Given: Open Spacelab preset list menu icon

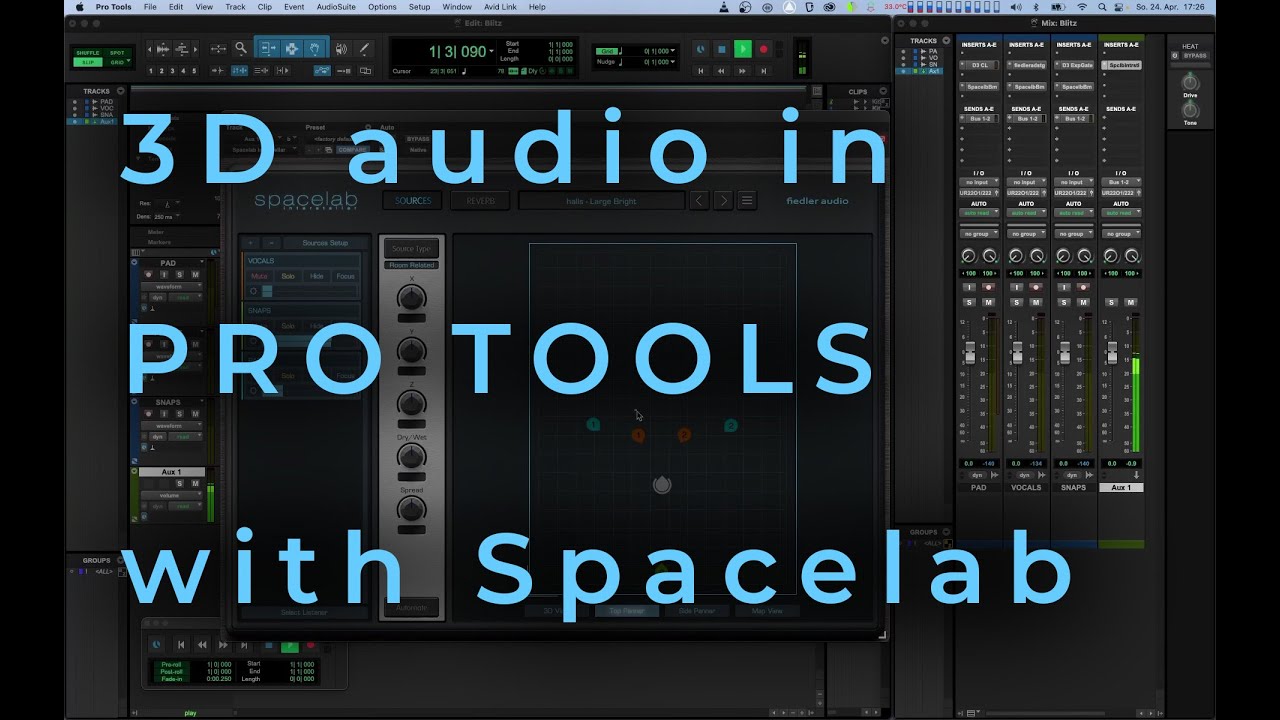Looking at the screenshot, I should (x=746, y=201).
